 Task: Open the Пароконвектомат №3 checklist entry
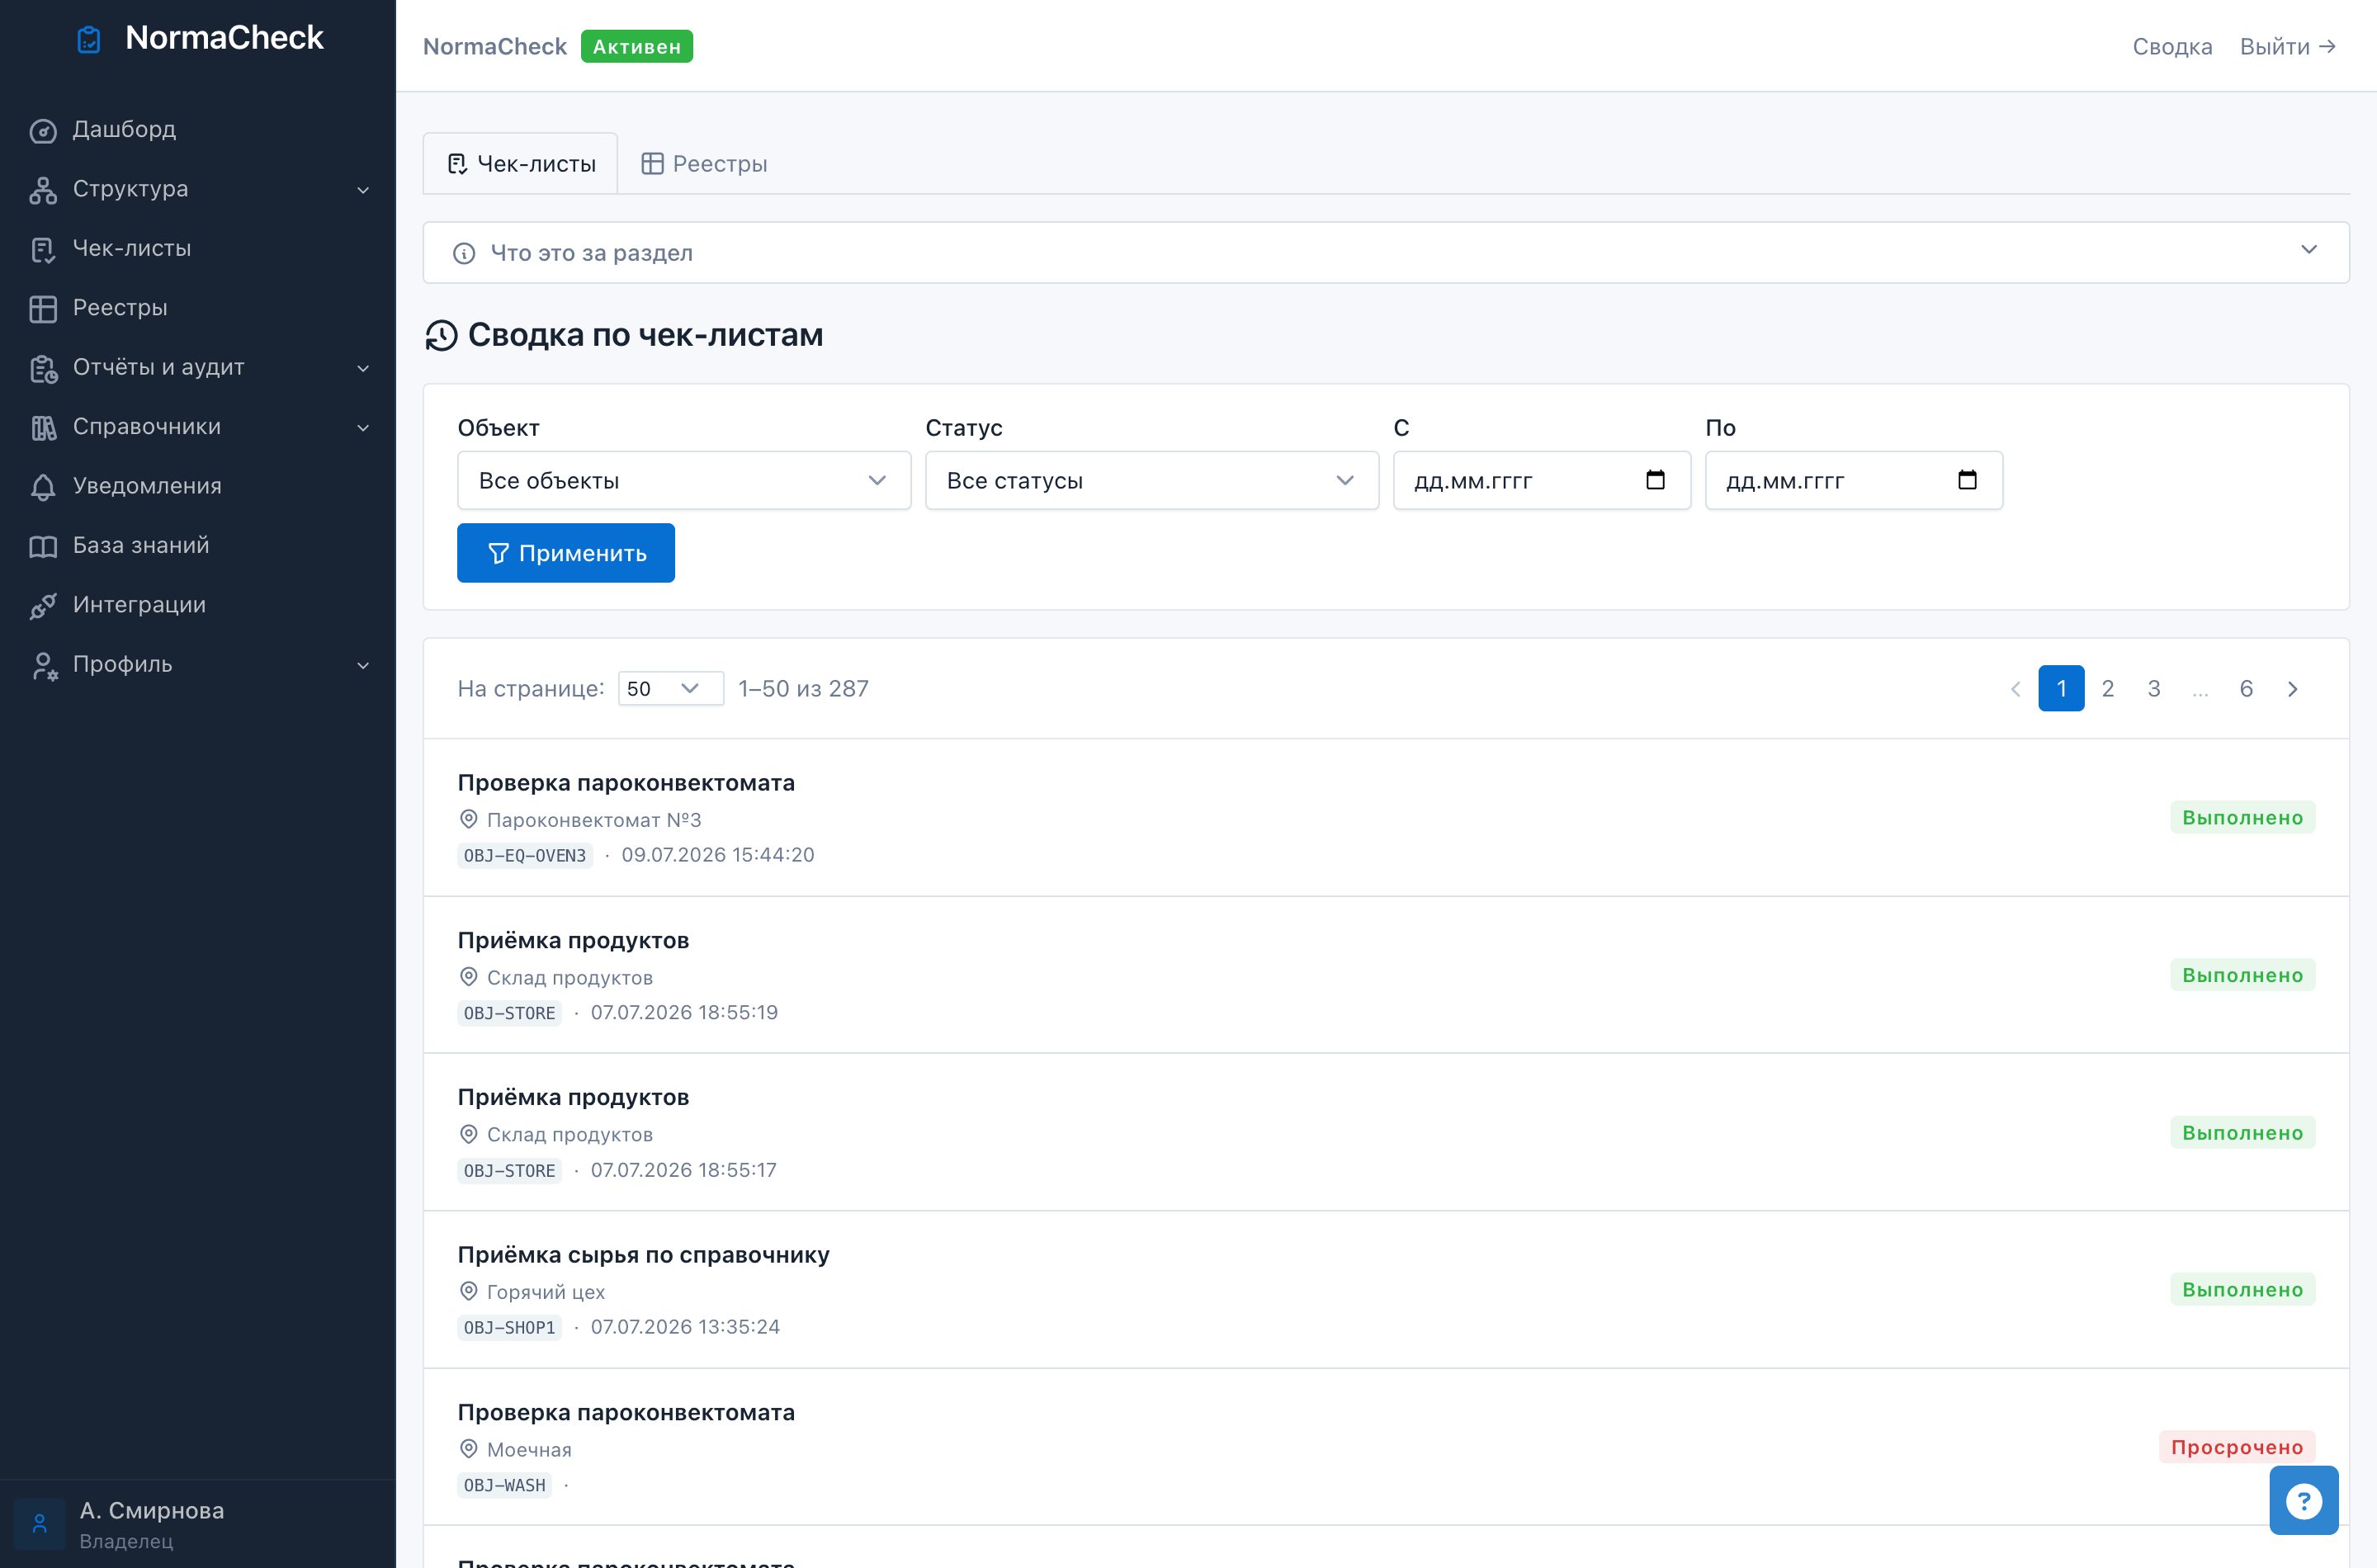click(x=1385, y=818)
